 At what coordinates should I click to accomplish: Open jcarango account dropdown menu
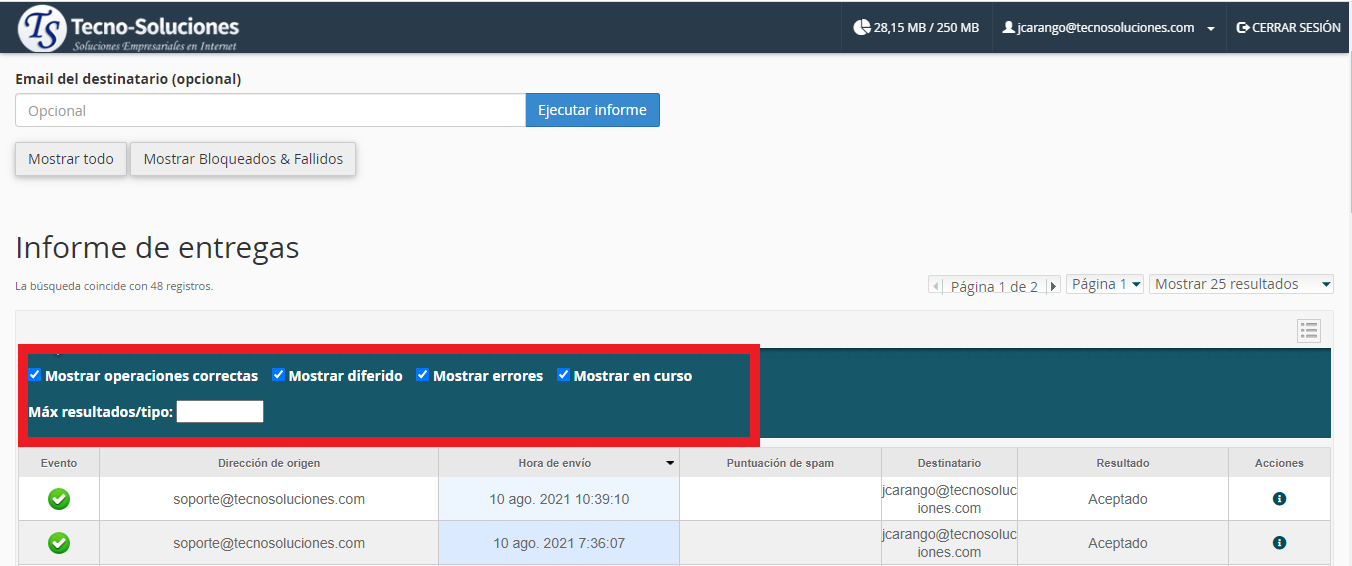(x=1109, y=28)
